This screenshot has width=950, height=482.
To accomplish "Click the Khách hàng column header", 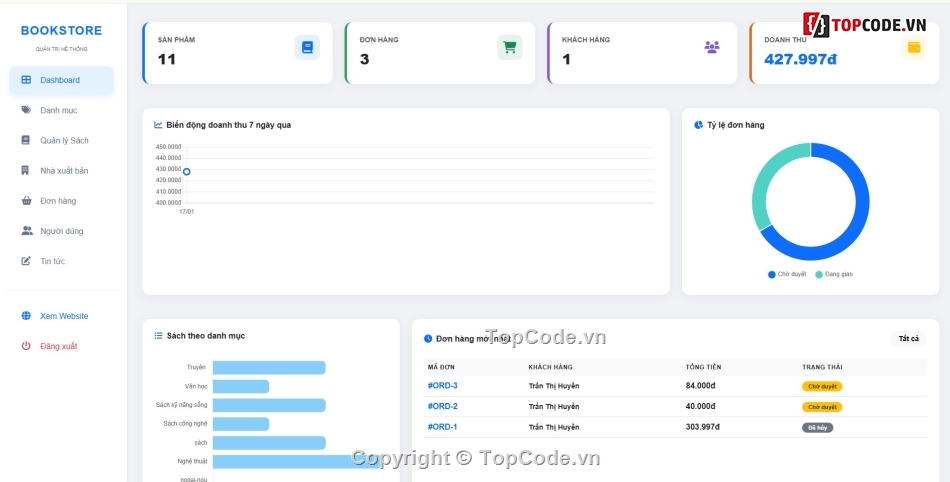I will coord(550,367).
